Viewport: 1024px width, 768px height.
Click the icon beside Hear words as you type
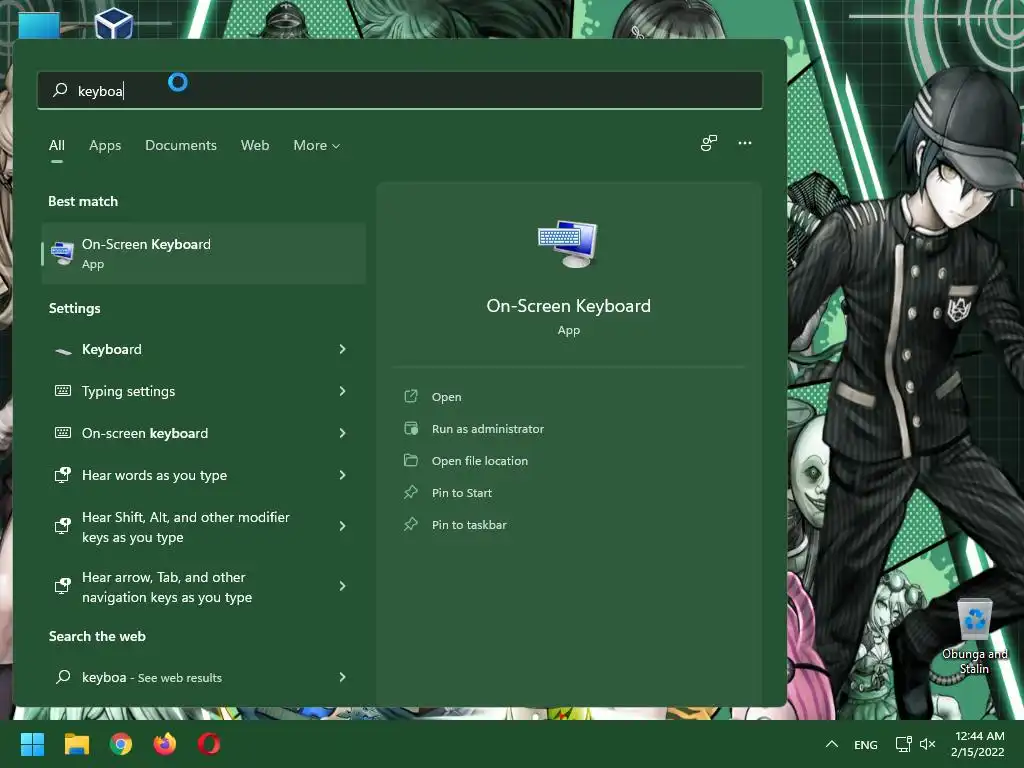63,475
